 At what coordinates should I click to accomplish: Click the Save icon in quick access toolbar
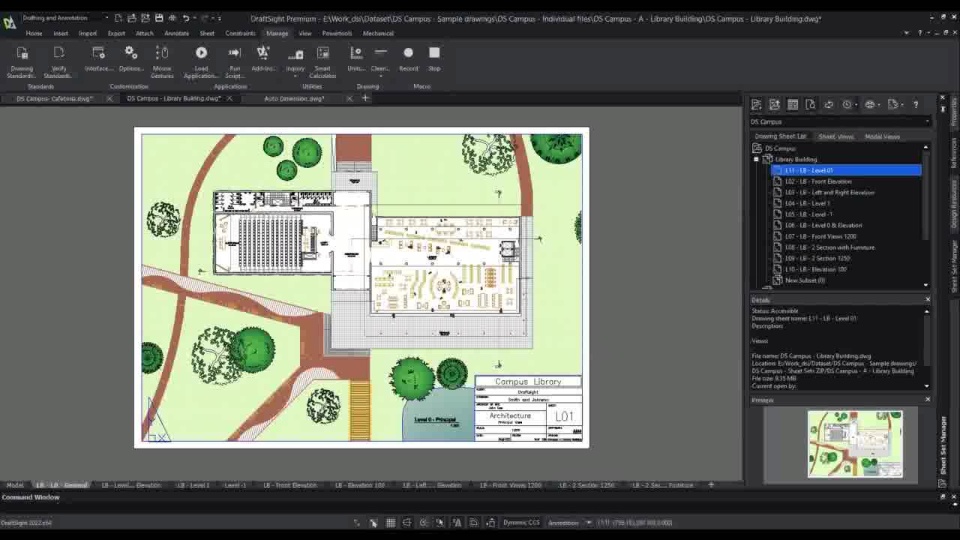click(159, 18)
